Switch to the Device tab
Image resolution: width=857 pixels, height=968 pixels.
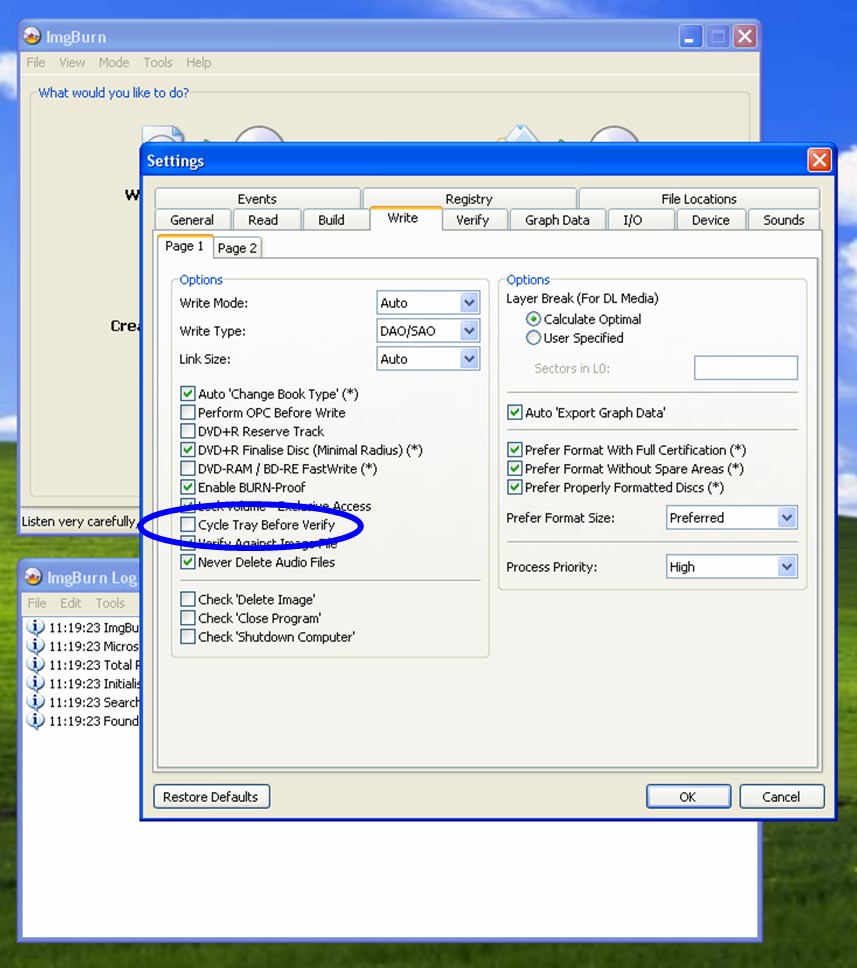(711, 220)
